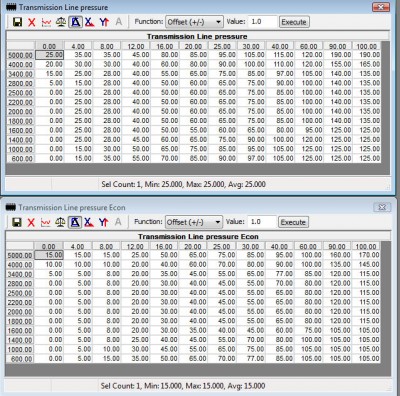Viewport: 400px width, 396px height.
Task: Select the 190.00 cell under column 90.00
Action: pos(337,55)
